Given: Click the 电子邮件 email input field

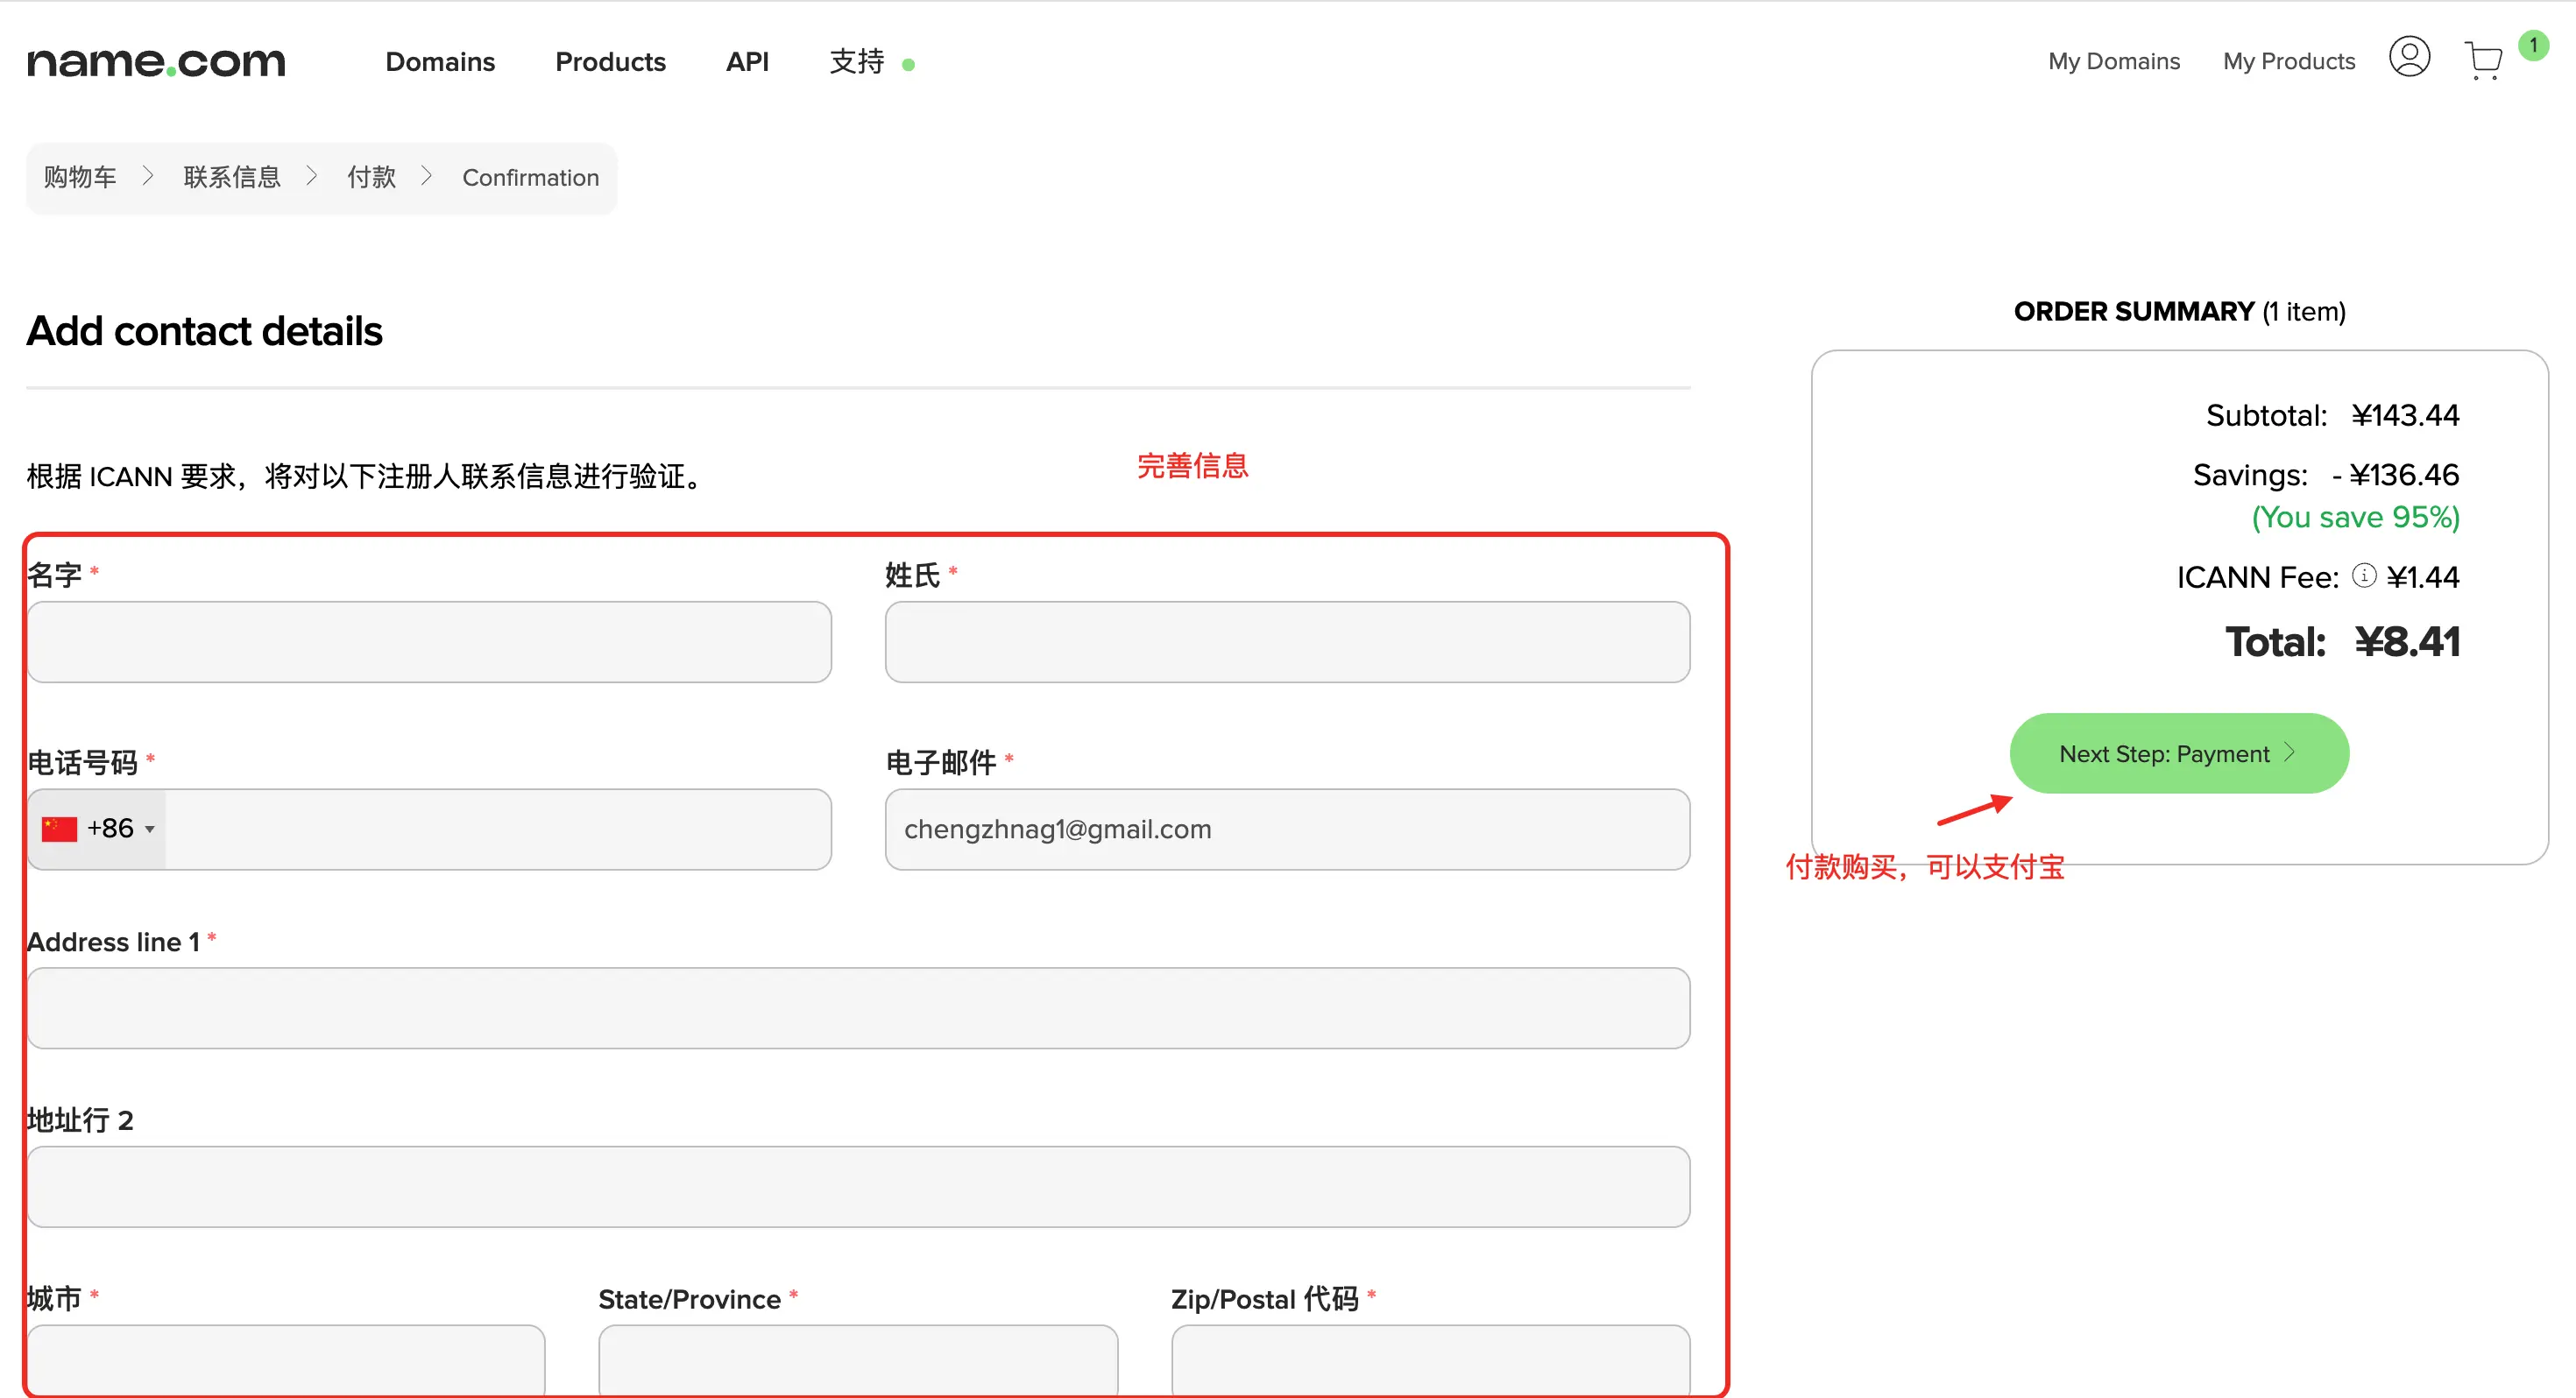Looking at the screenshot, I should click(x=1287, y=829).
